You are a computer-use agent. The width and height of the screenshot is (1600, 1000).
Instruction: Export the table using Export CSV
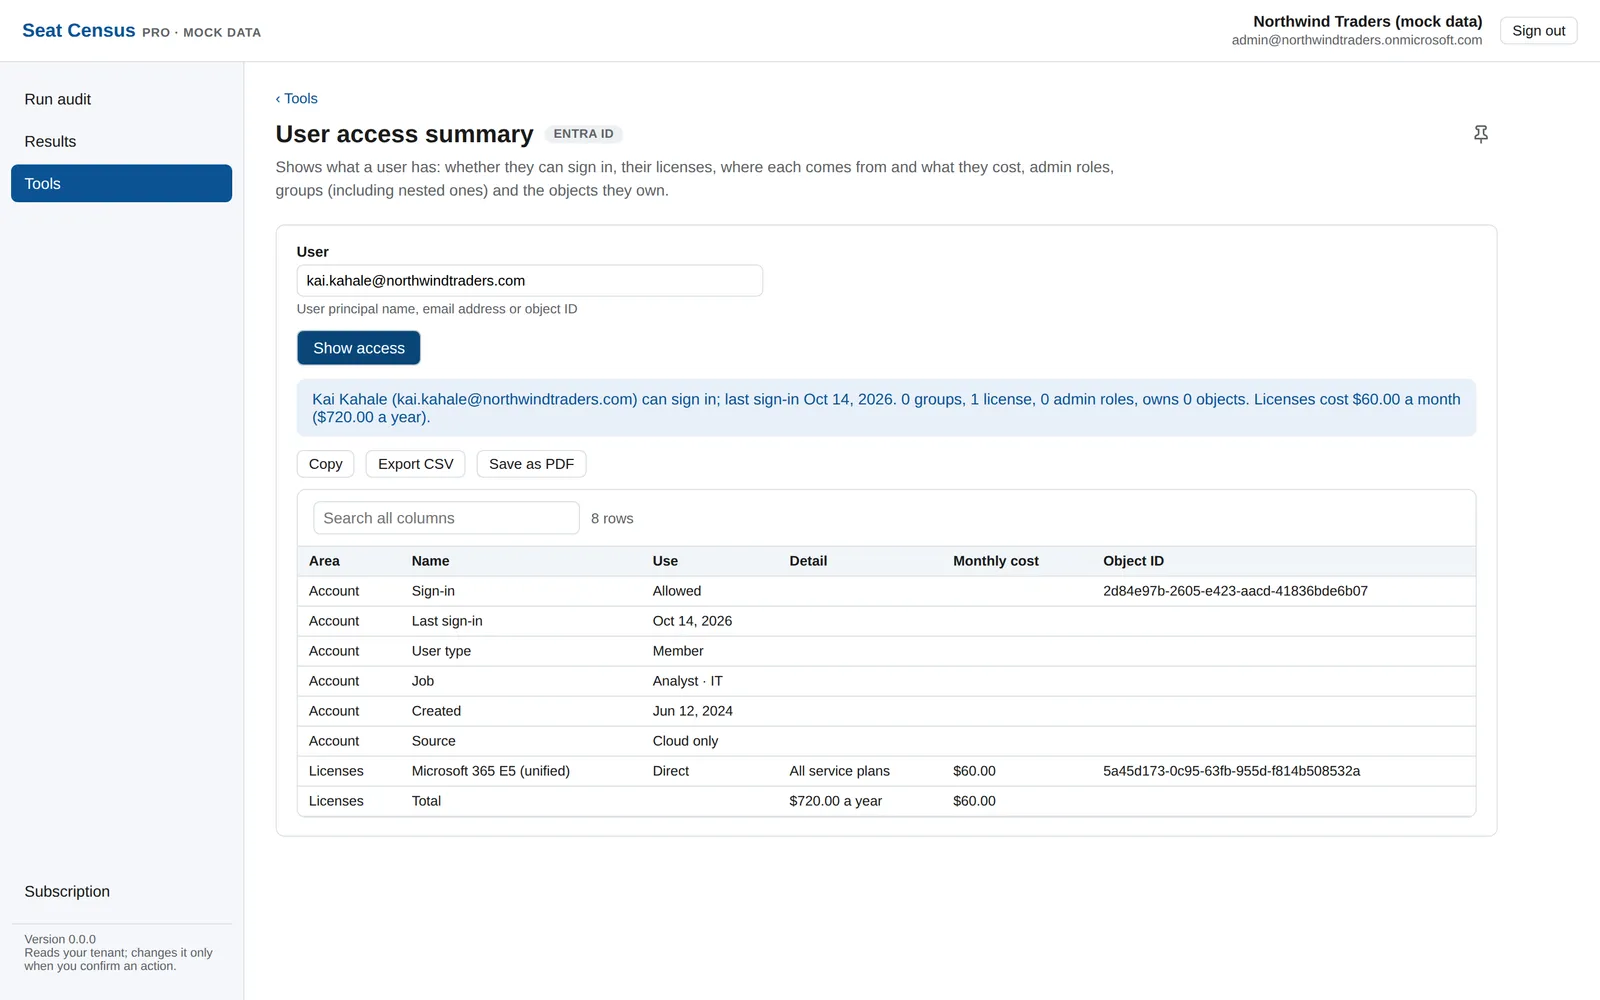415,464
